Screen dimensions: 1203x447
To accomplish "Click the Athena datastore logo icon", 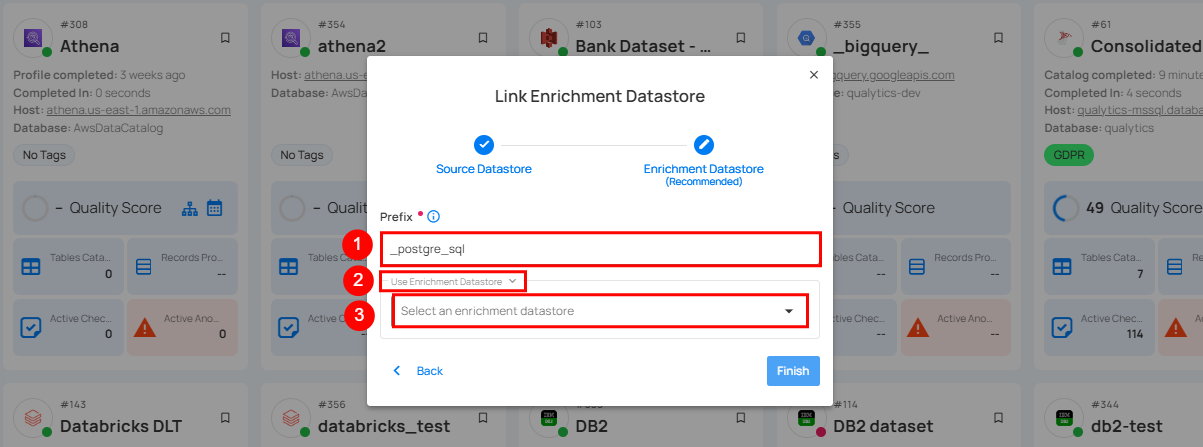I will click(32, 39).
